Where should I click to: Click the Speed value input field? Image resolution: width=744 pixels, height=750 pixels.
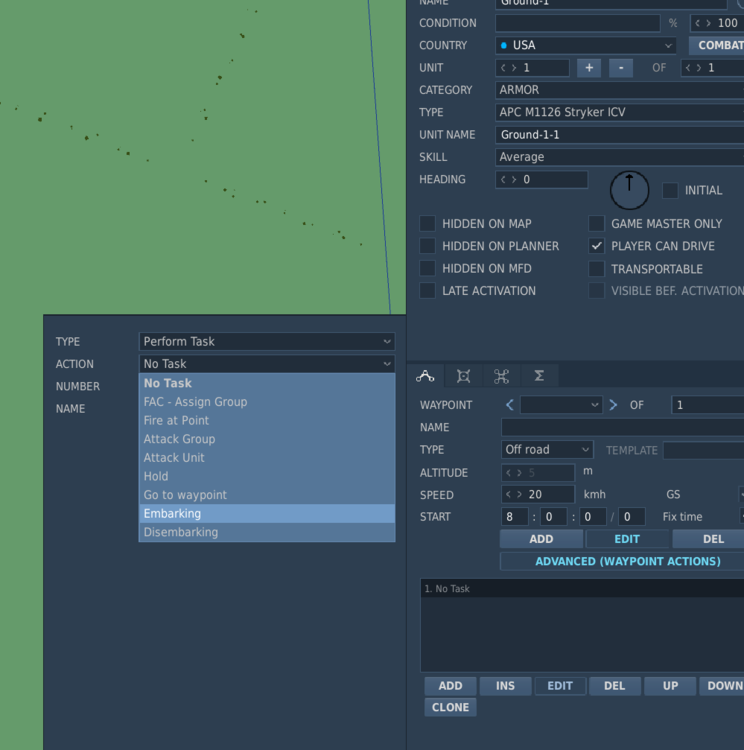546,495
